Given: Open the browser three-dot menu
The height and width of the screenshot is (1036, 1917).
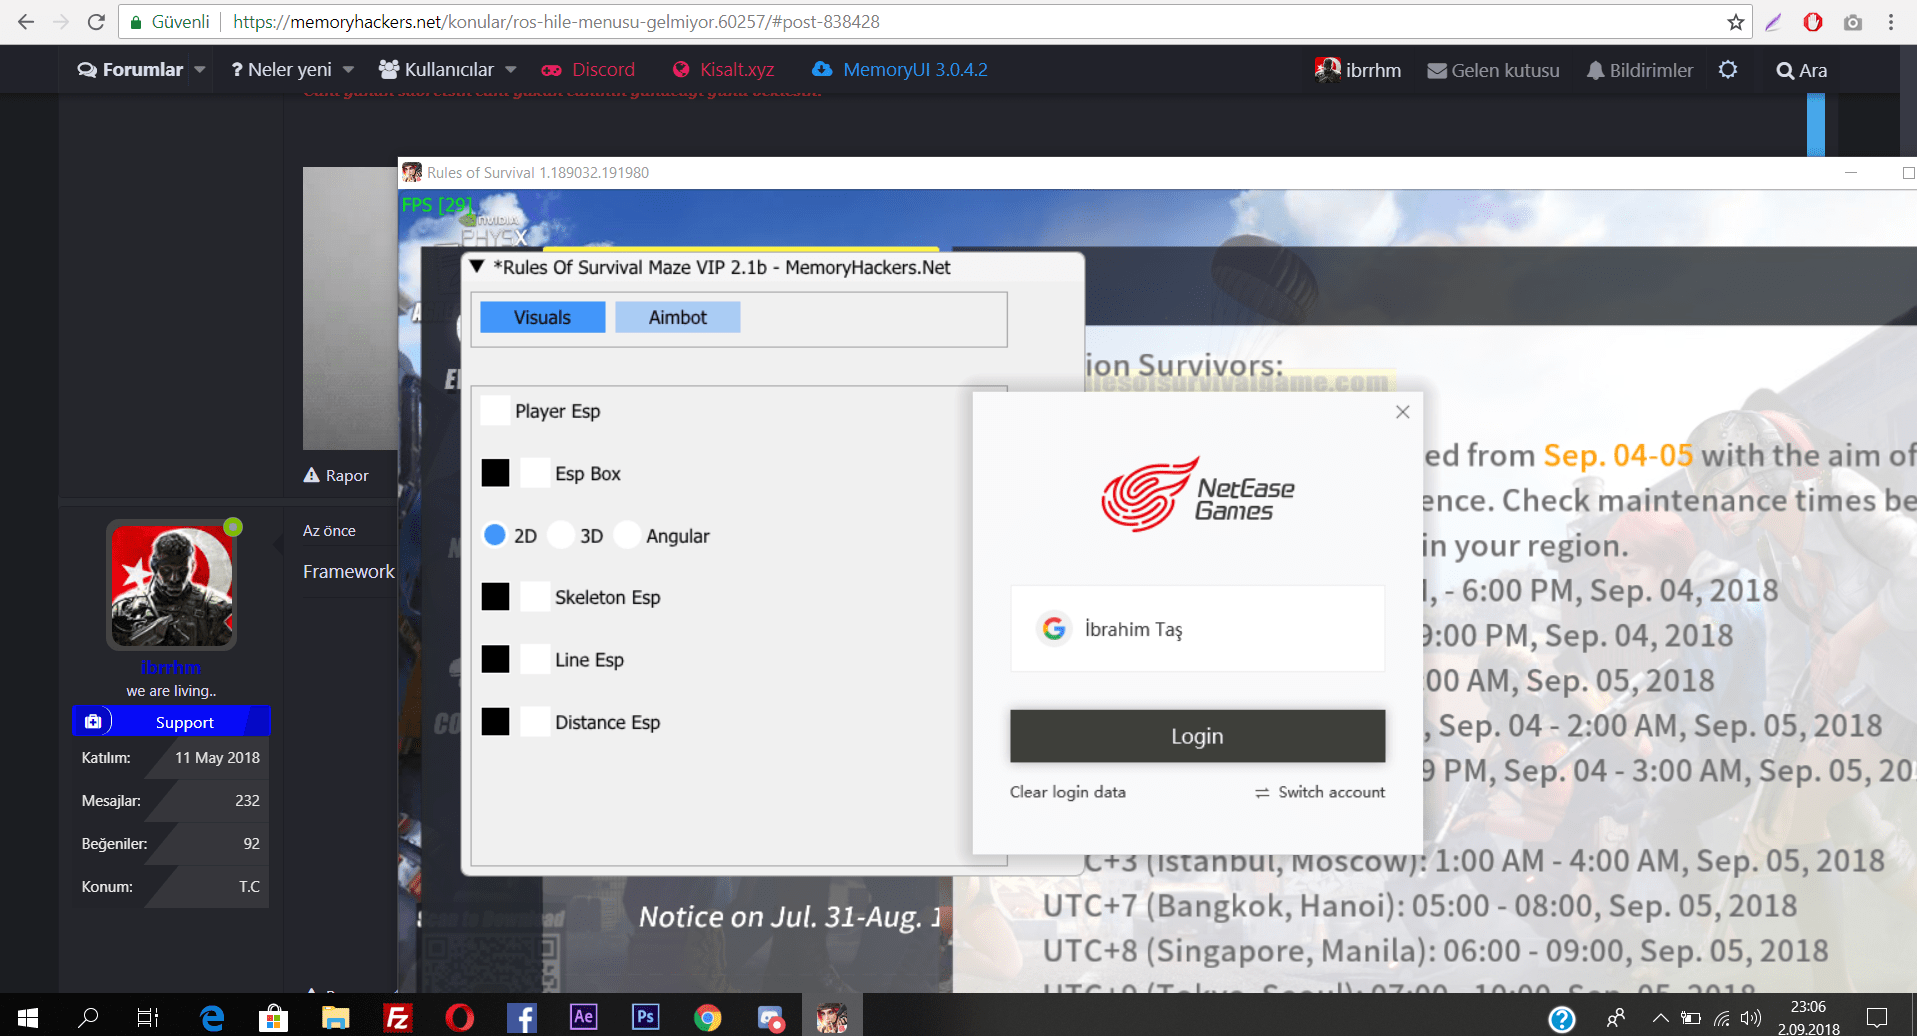Looking at the screenshot, I should [1891, 22].
